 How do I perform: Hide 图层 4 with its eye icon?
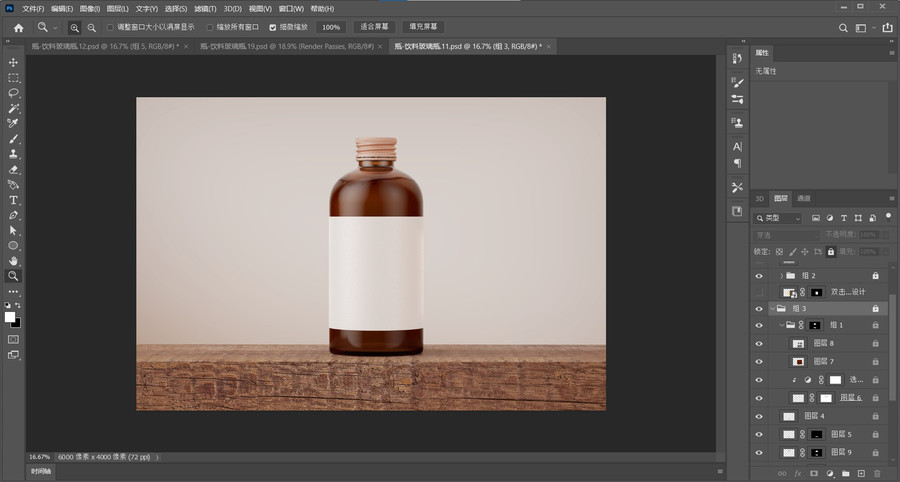(x=759, y=416)
